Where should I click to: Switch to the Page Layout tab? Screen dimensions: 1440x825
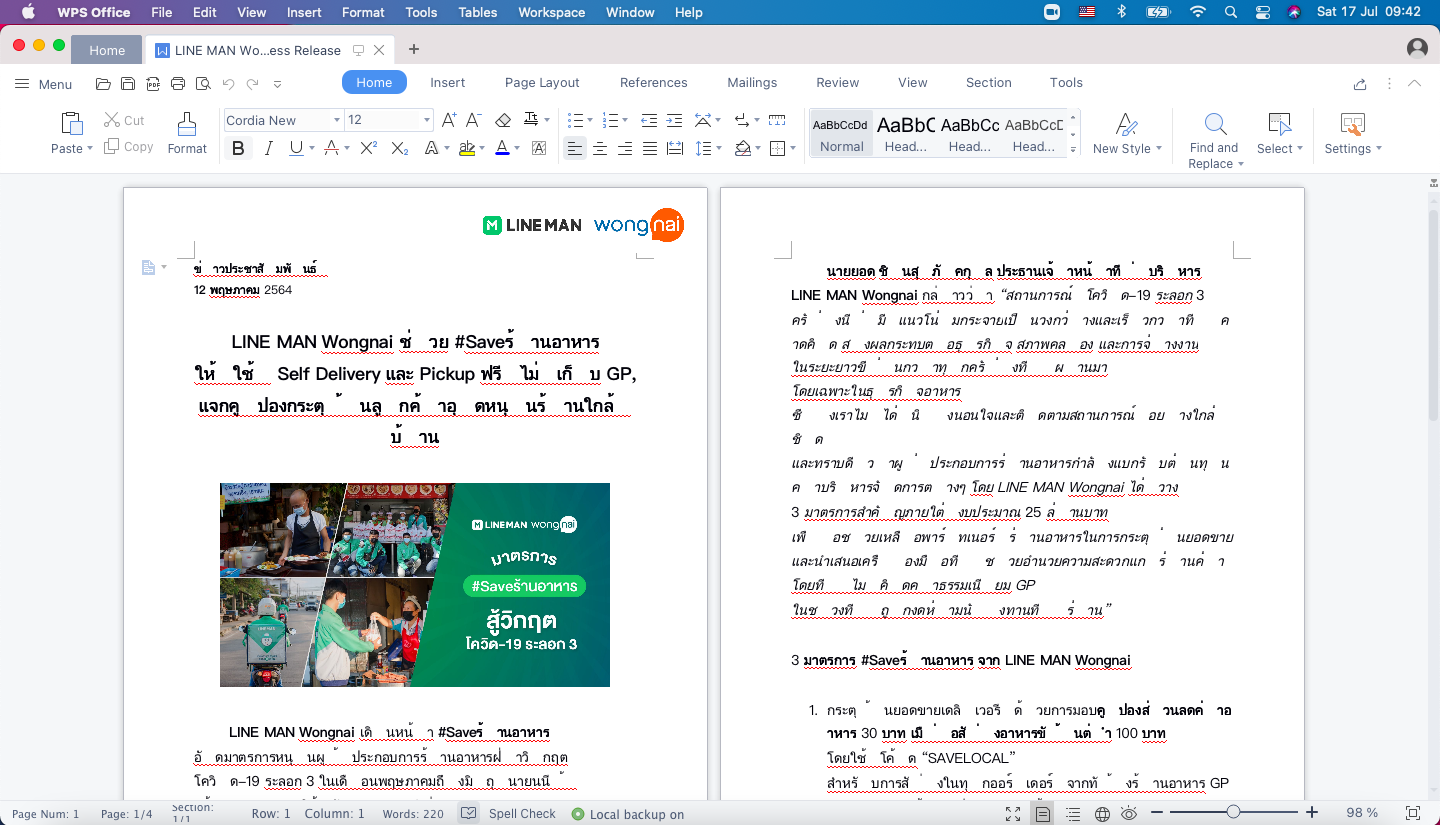pyautogui.click(x=542, y=83)
